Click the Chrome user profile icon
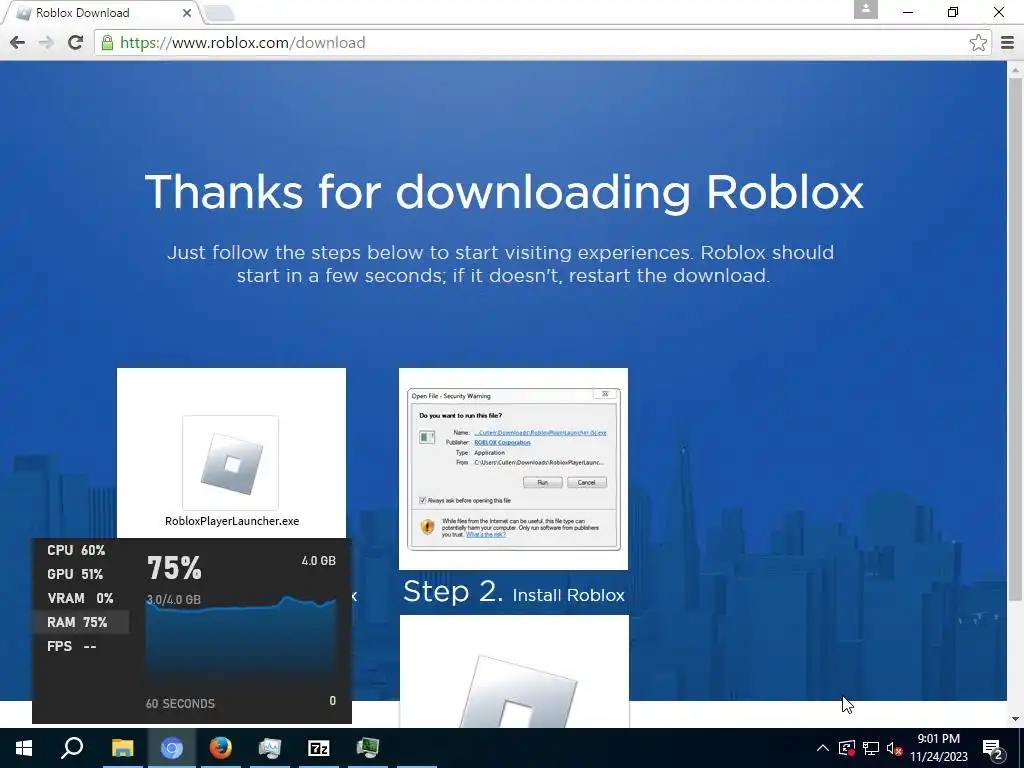Screen dimensions: 1024x768 pyautogui.click(x=866, y=10)
